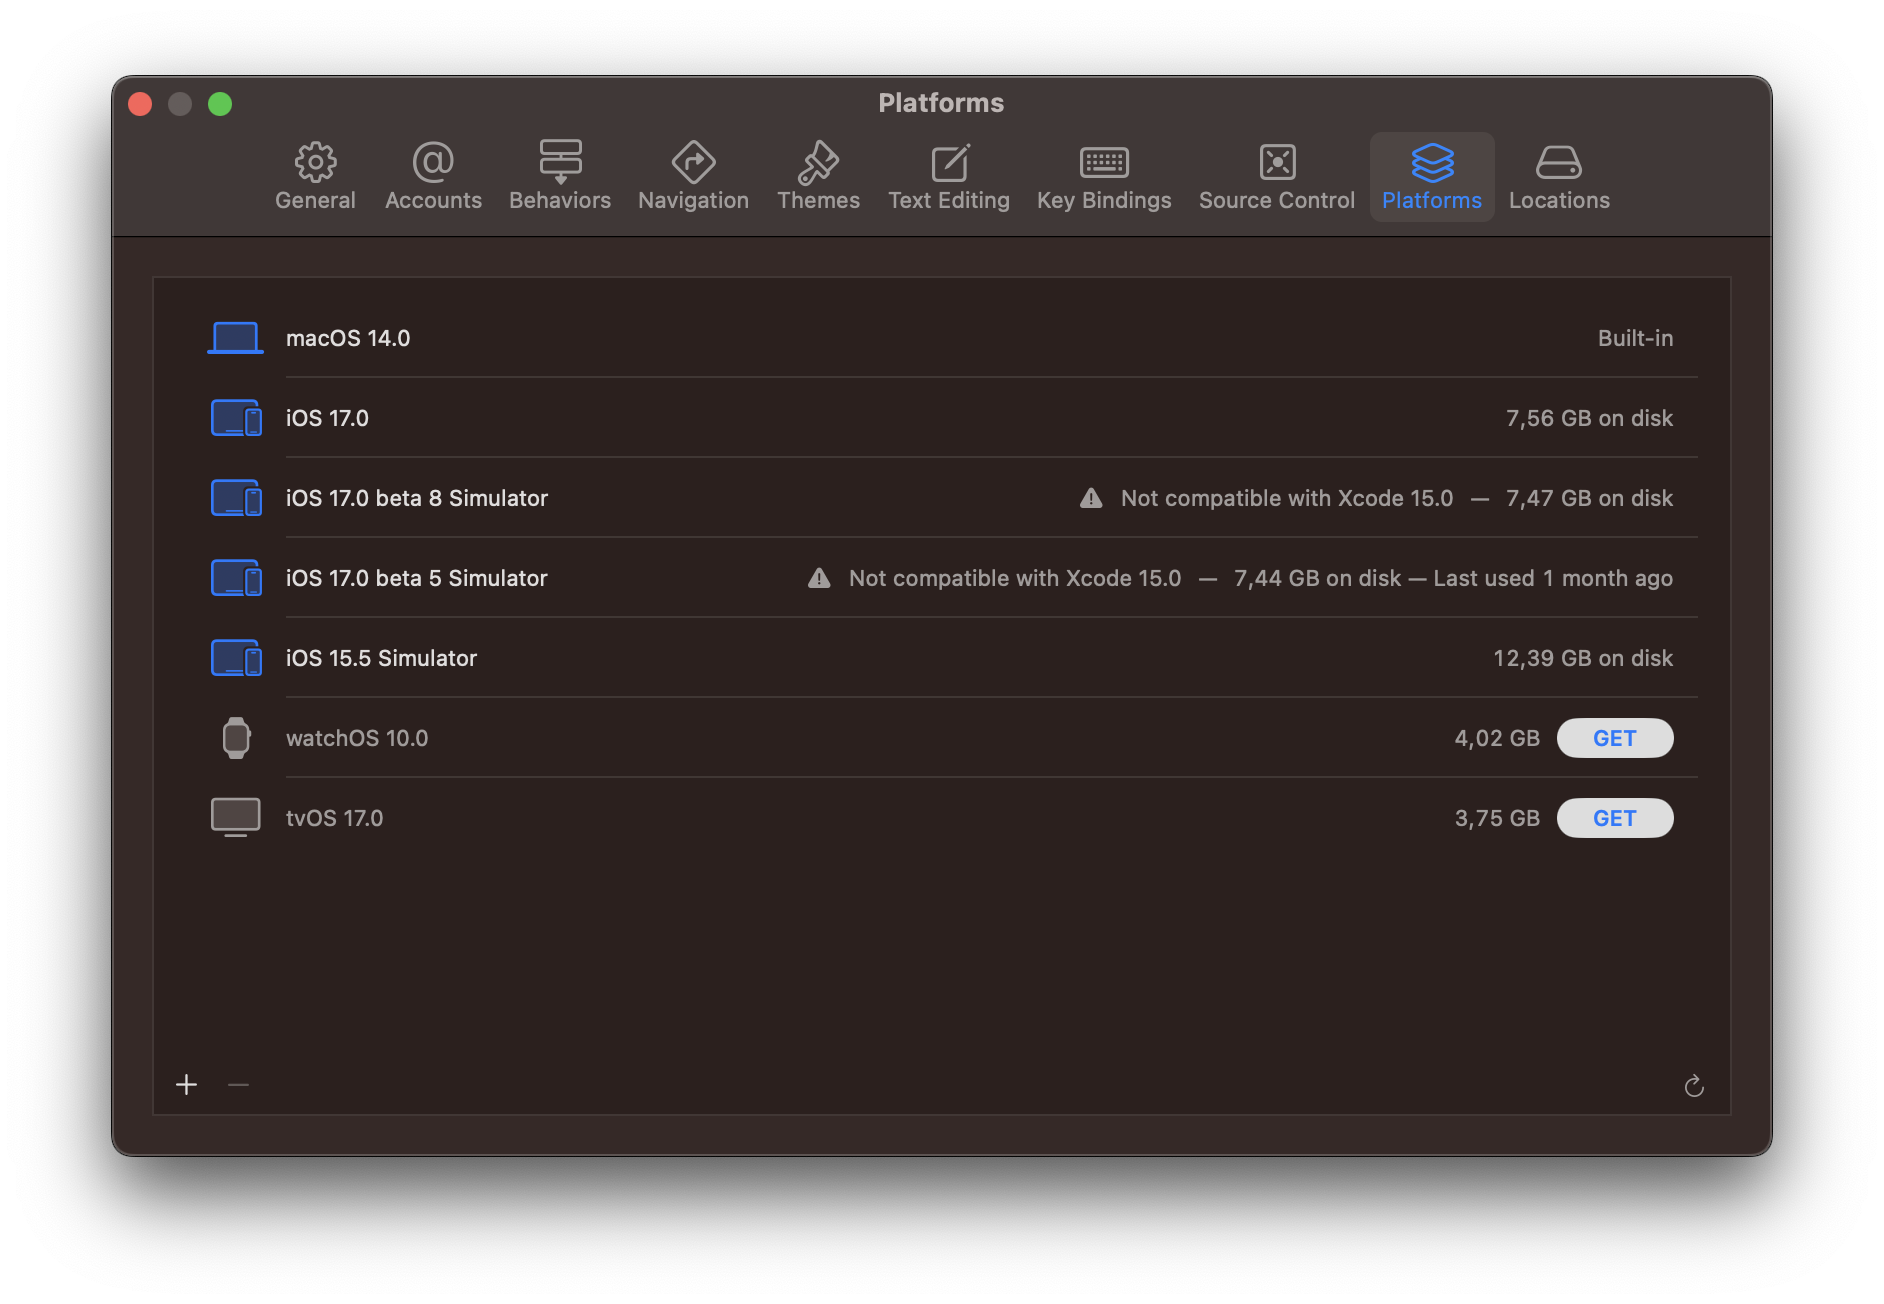Viewport: 1884px width, 1304px height.
Task: Open the Accounts settings pane
Action: point(432,176)
